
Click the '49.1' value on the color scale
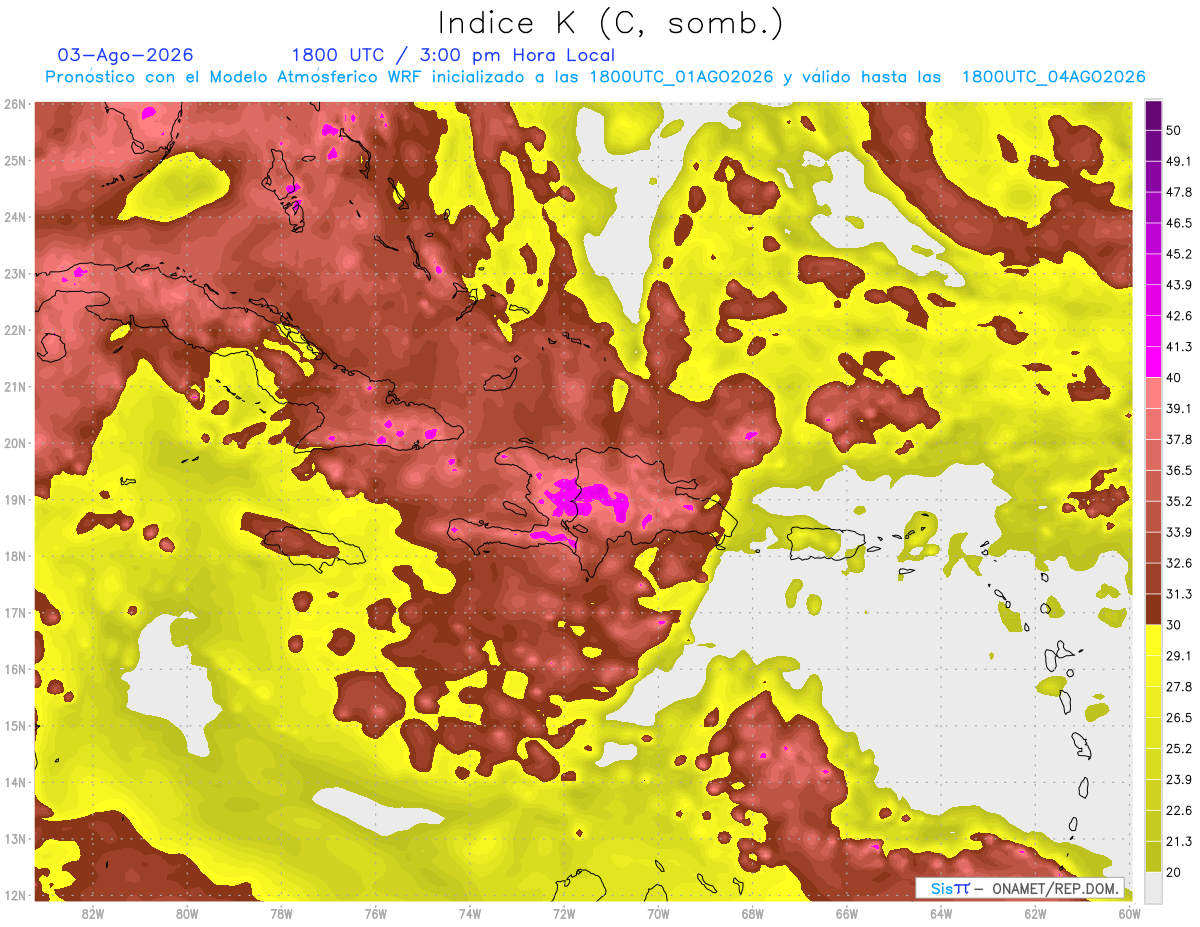(x=1179, y=161)
